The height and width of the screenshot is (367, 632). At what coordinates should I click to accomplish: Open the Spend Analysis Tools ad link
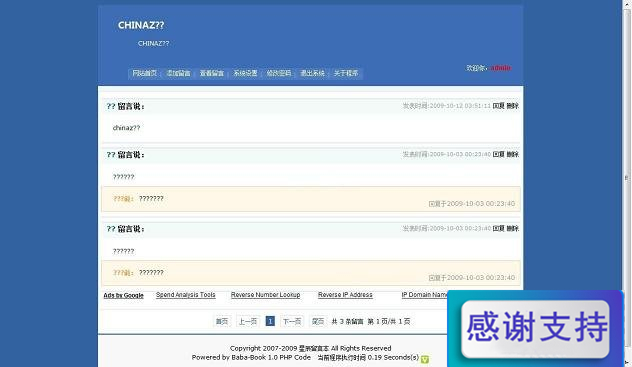pos(186,295)
